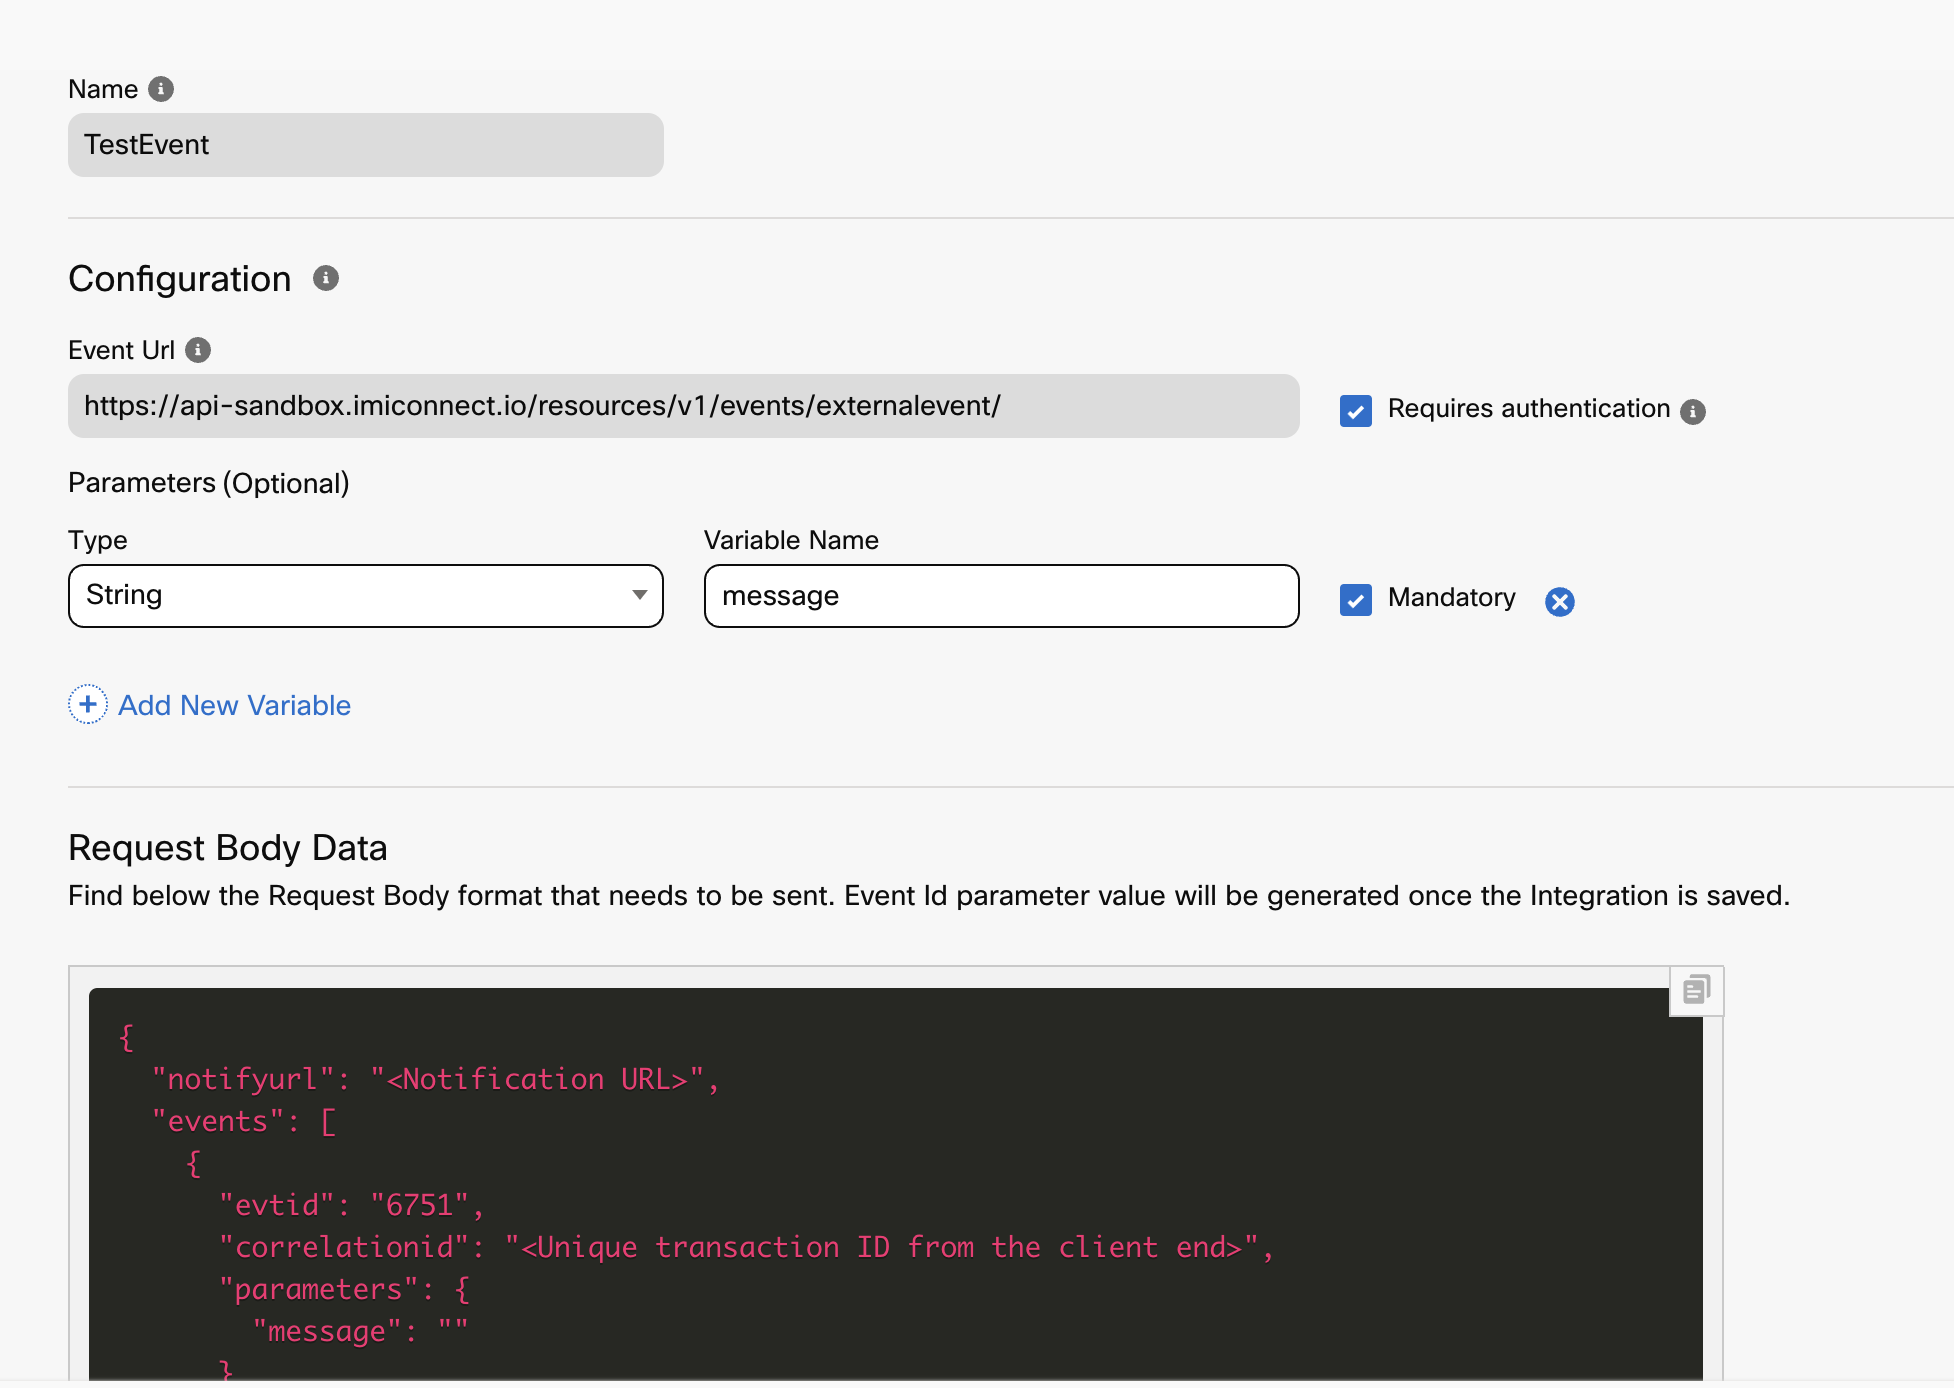Viewport: 1954px width, 1388px height.
Task: Click the dotted plus circle icon
Action: (x=88, y=705)
